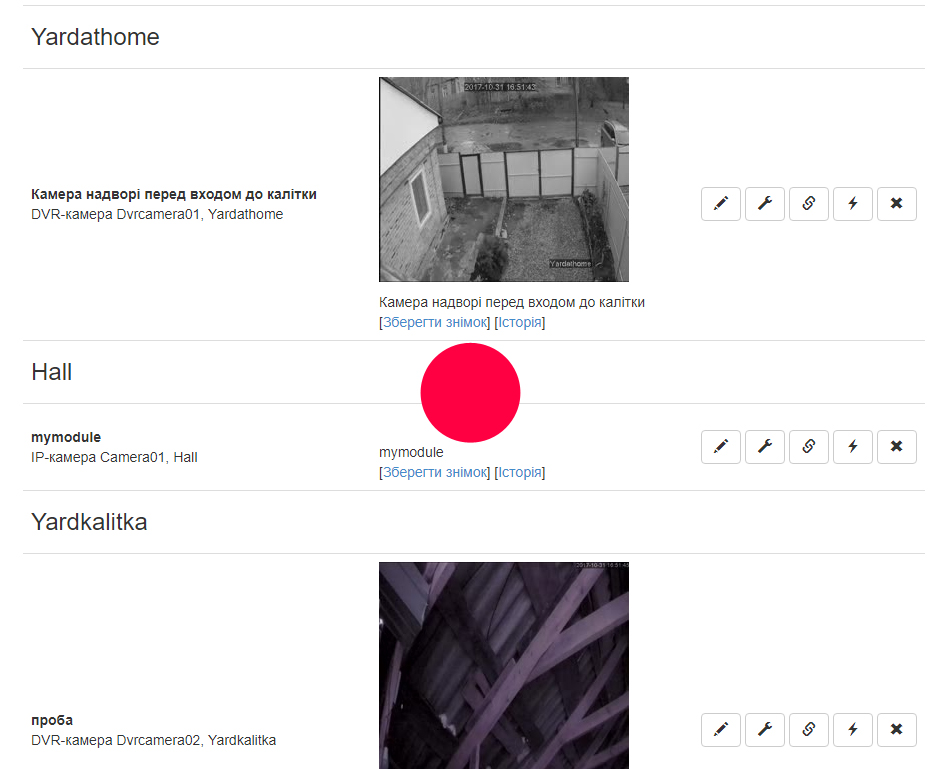Image resolution: width=941 pixels, height=769 pixels.
Task: Click lightning bolt icon for Yardathome camera
Action: (x=853, y=204)
